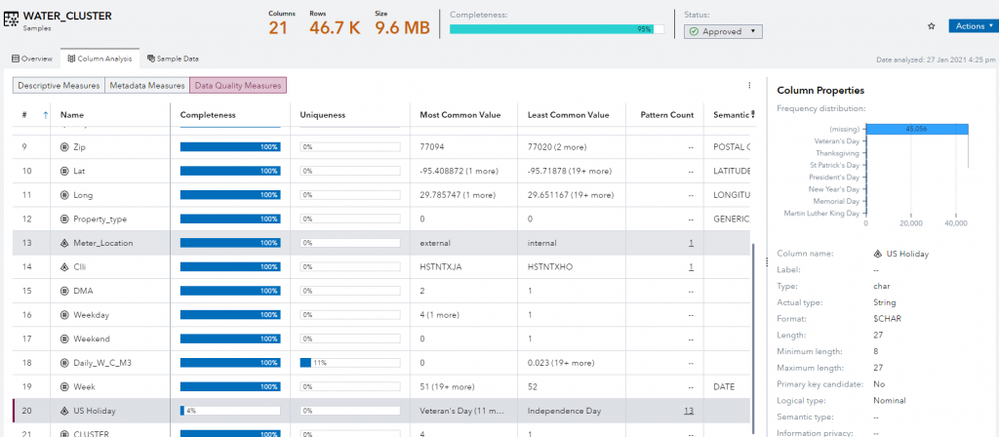Click the character type icon beside Clli
This screenshot has width=999, height=437.
click(64, 267)
